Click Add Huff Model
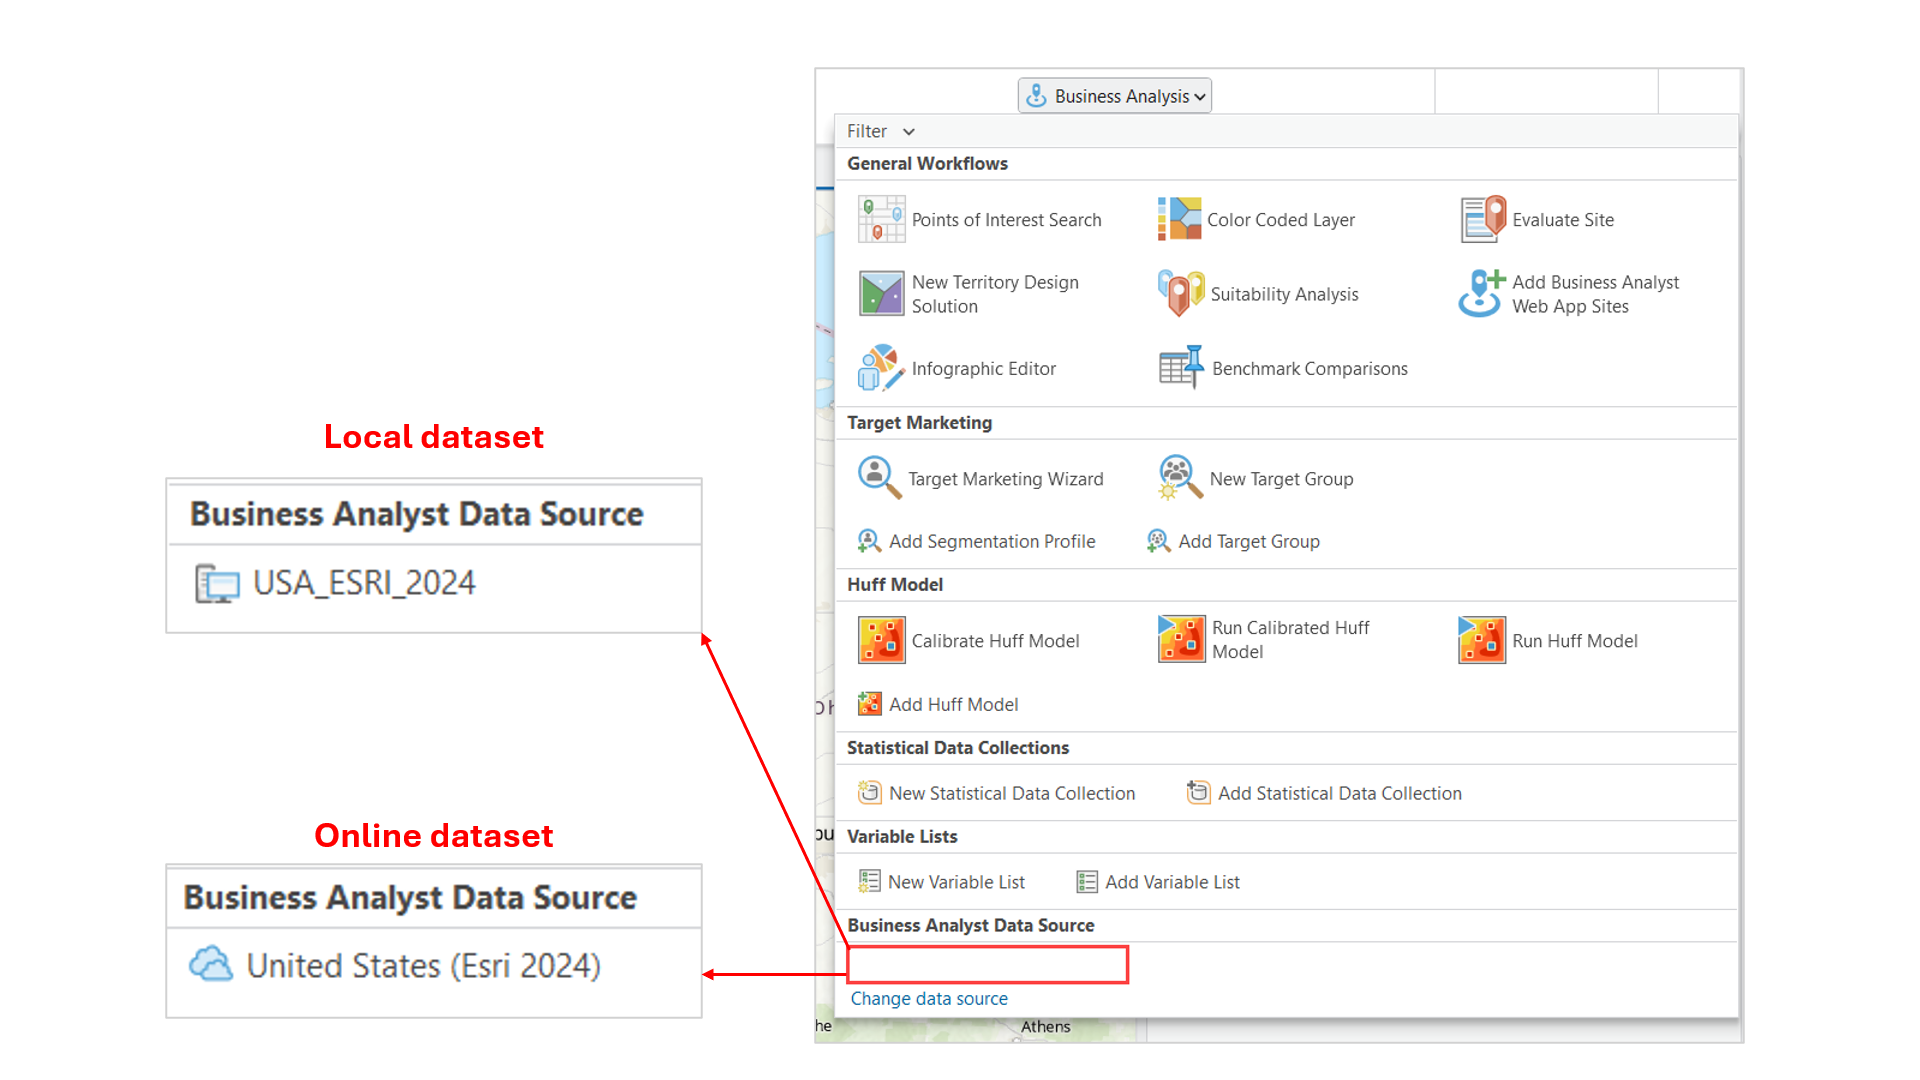The width and height of the screenshot is (1920, 1080). coord(953,704)
